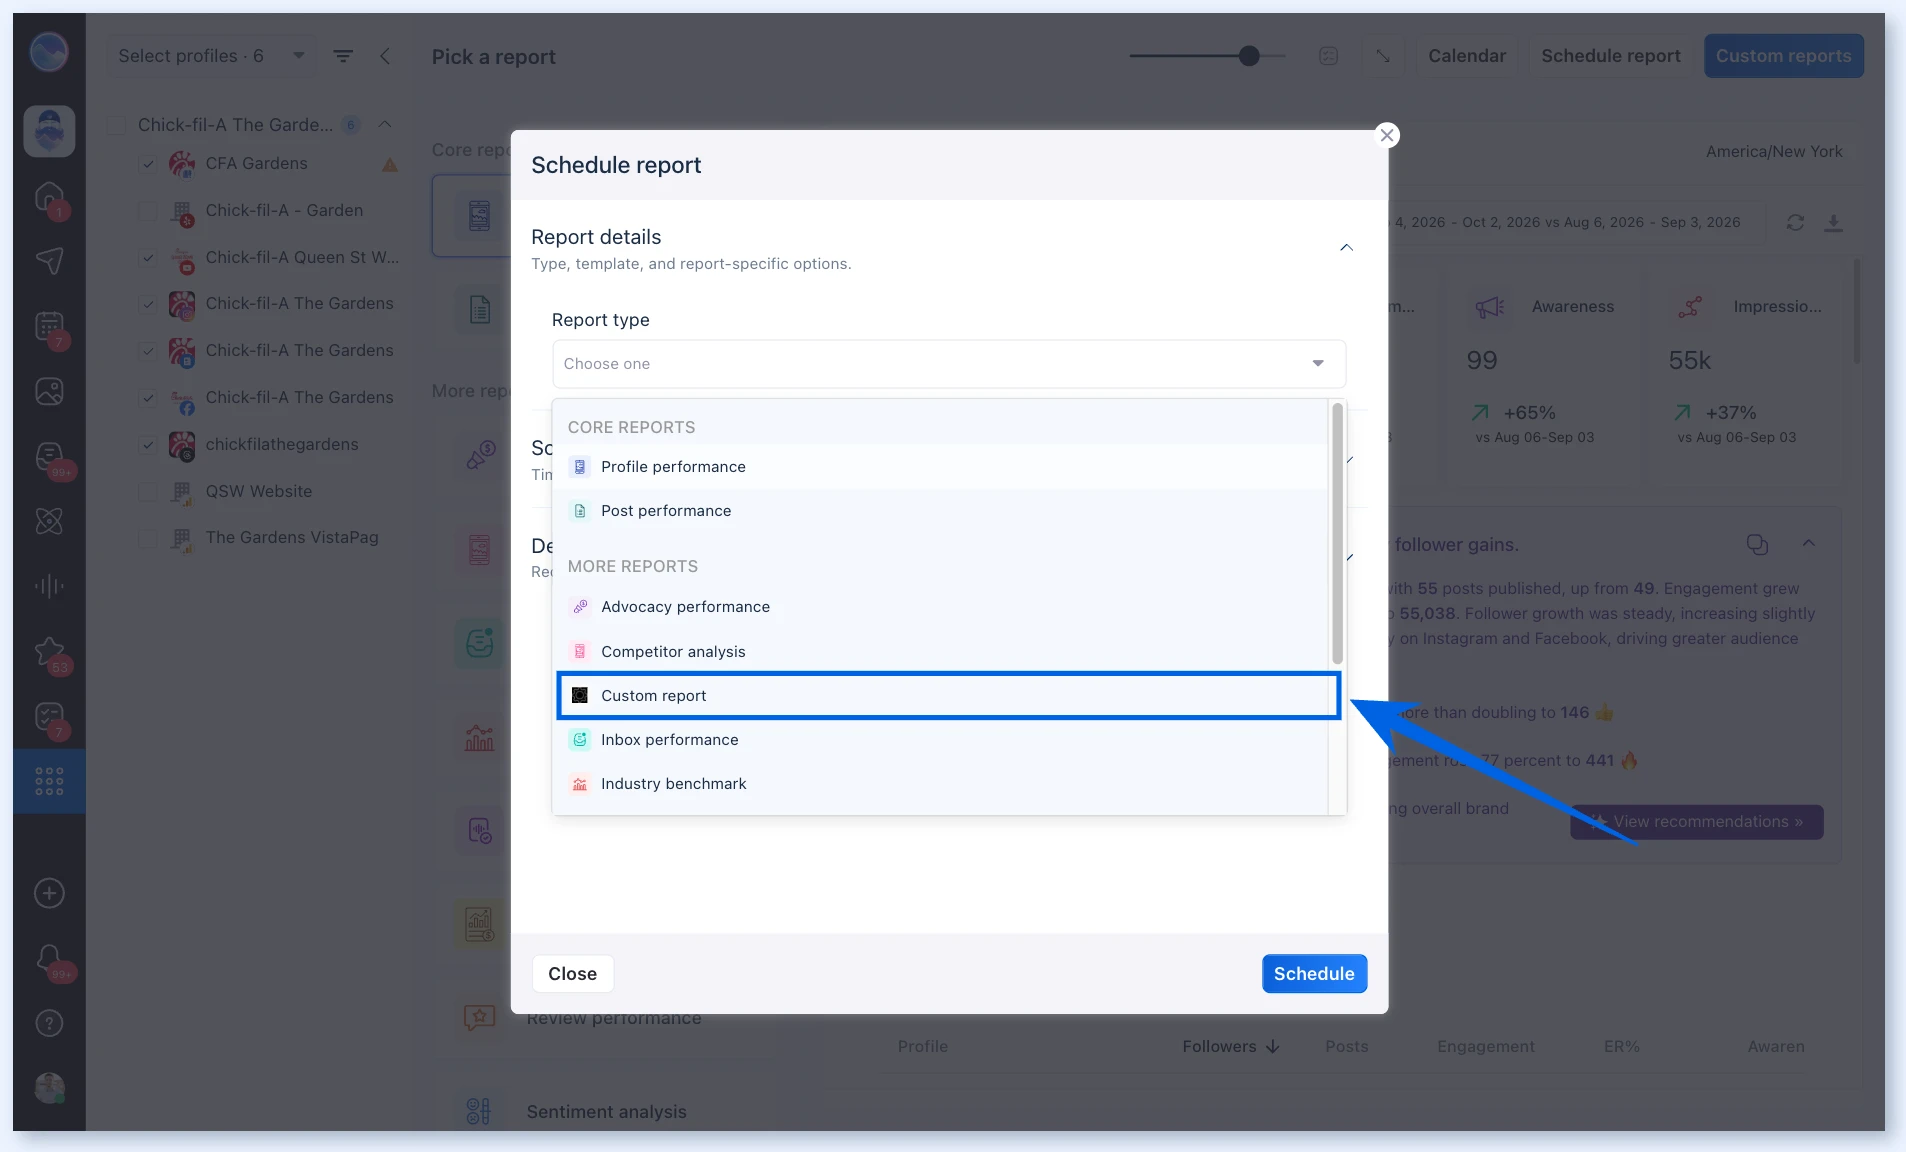Pick Industry benchmark report type
The image size is (1906, 1152).
941,784
